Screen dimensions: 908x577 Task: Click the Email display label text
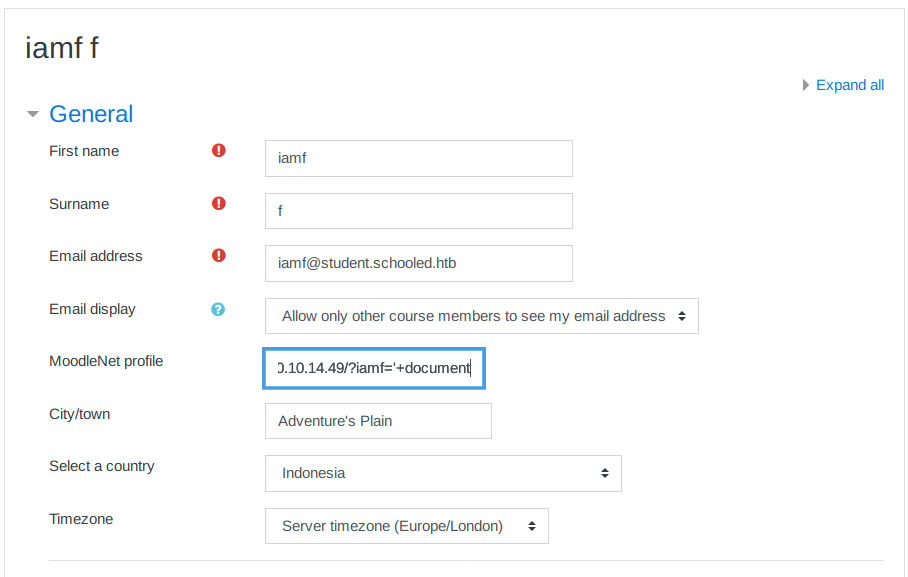tap(92, 309)
